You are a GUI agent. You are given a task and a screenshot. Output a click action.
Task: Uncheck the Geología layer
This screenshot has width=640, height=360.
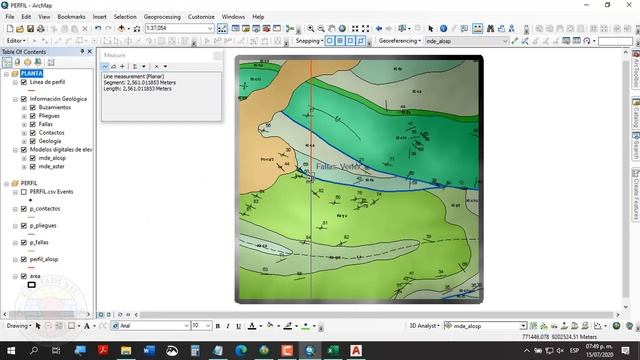(33, 141)
